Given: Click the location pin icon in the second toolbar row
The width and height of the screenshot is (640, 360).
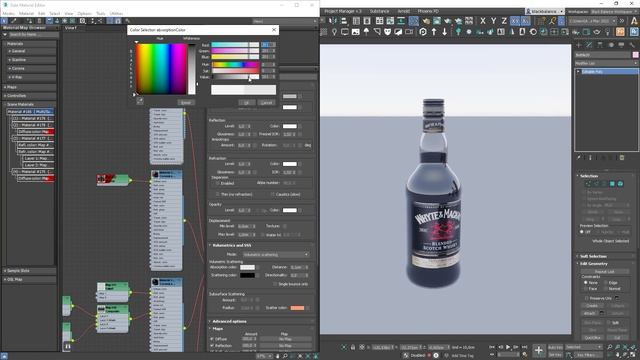Looking at the screenshot, I should (x=334, y=31).
